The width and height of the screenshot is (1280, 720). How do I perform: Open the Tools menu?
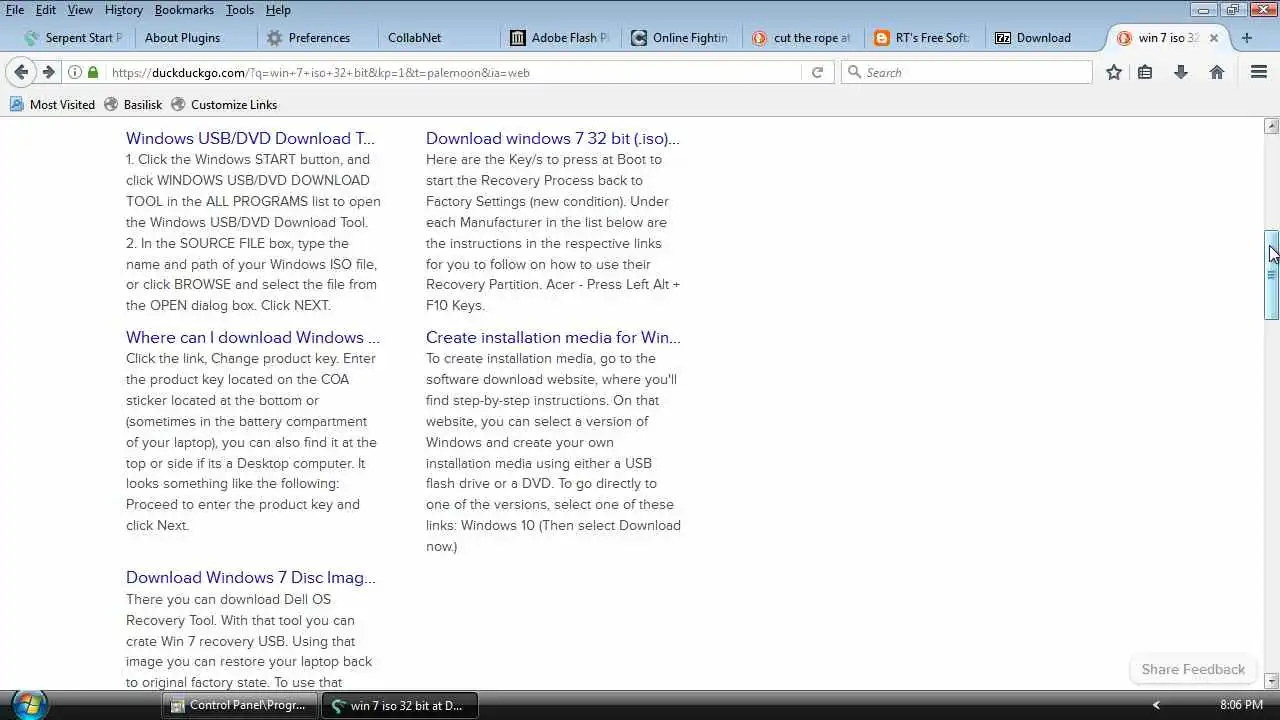coord(240,10)
